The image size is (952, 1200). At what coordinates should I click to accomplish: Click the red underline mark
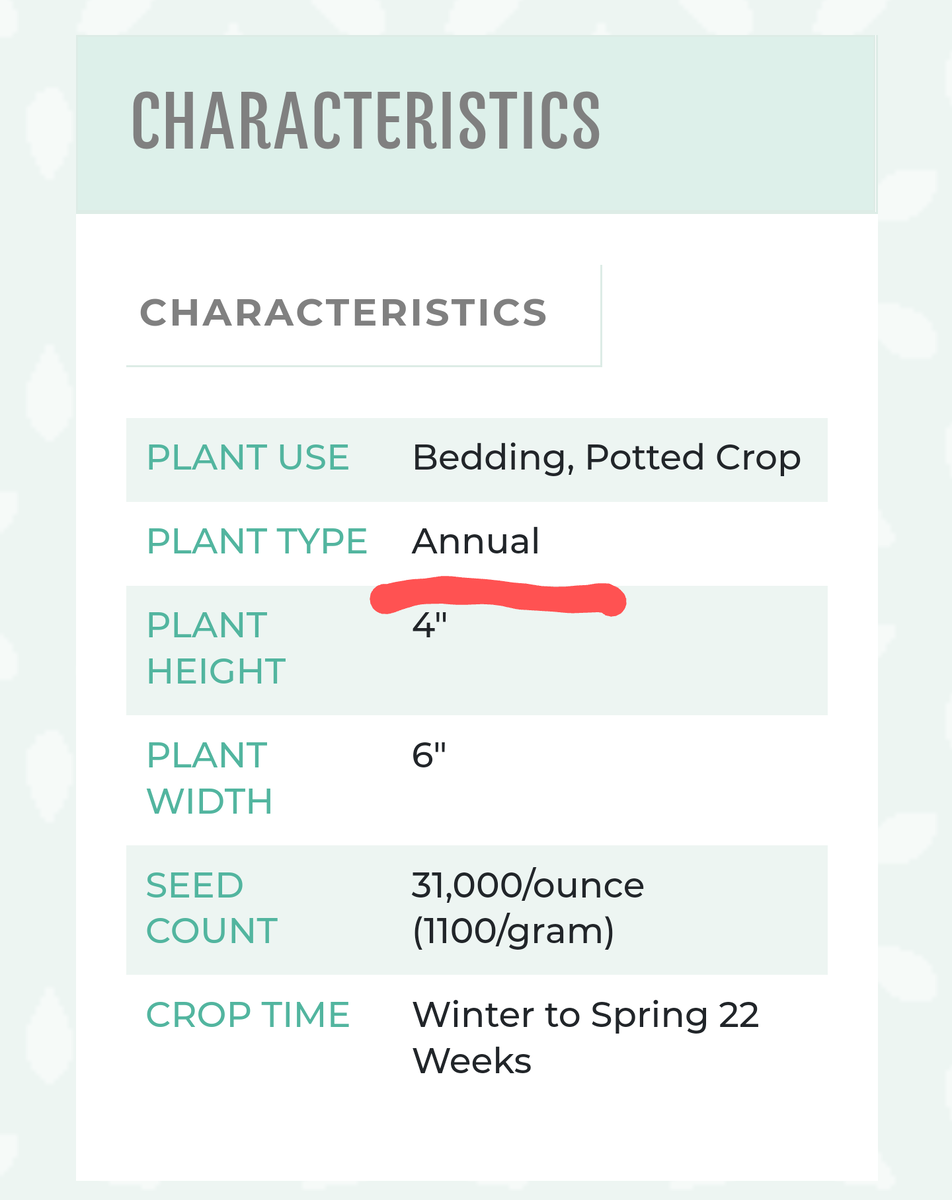(497, 596)
